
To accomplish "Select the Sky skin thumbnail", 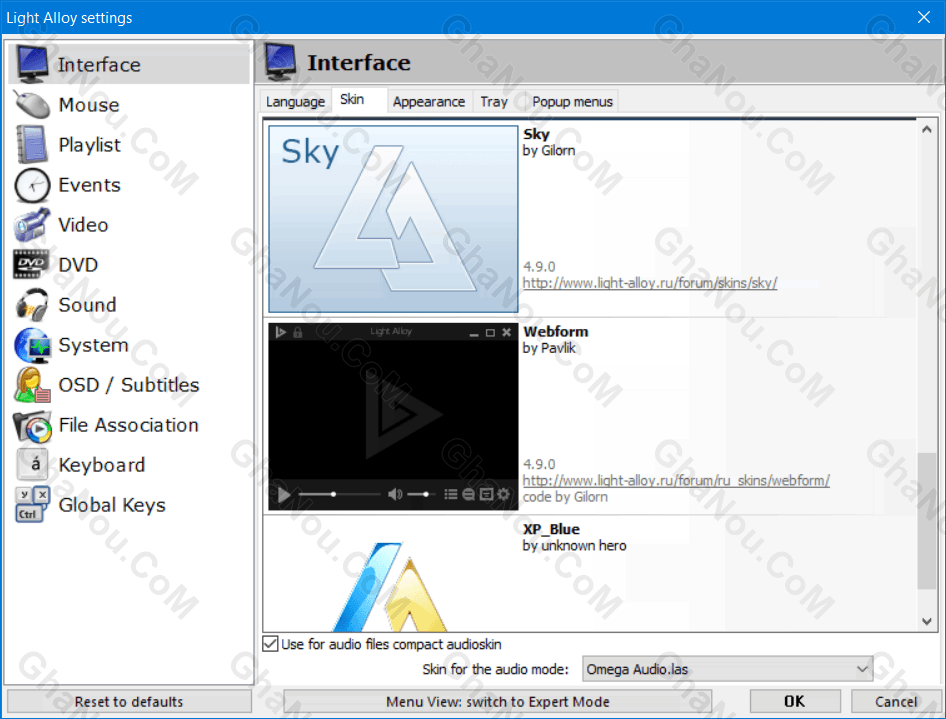I will (393, 218).
